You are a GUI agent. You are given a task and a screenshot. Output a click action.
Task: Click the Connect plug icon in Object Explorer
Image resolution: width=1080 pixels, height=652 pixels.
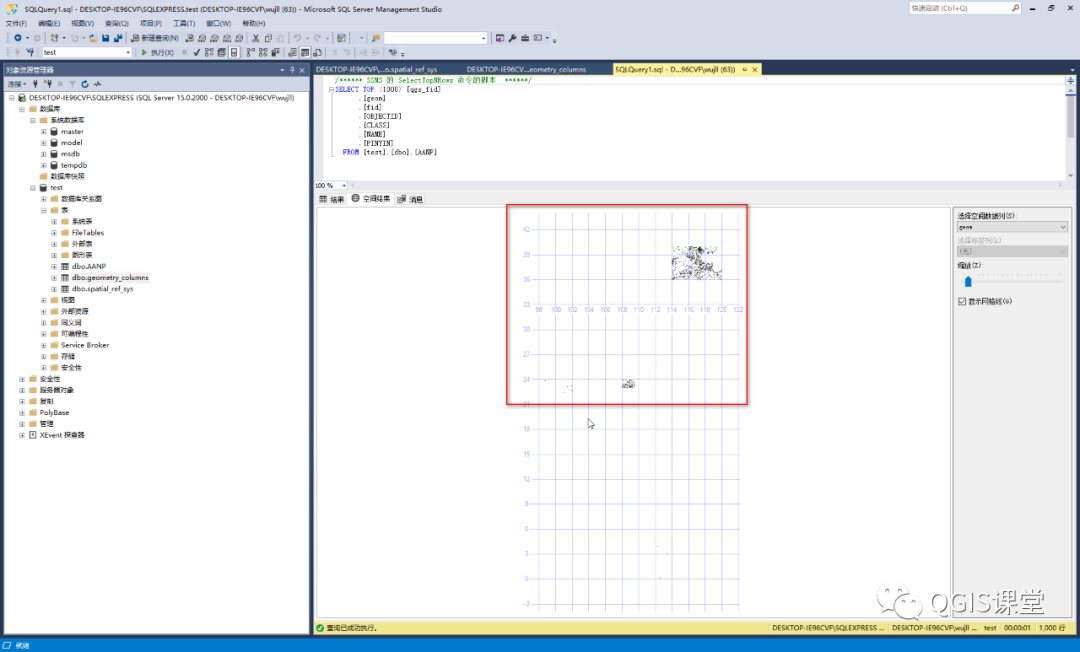35,84
